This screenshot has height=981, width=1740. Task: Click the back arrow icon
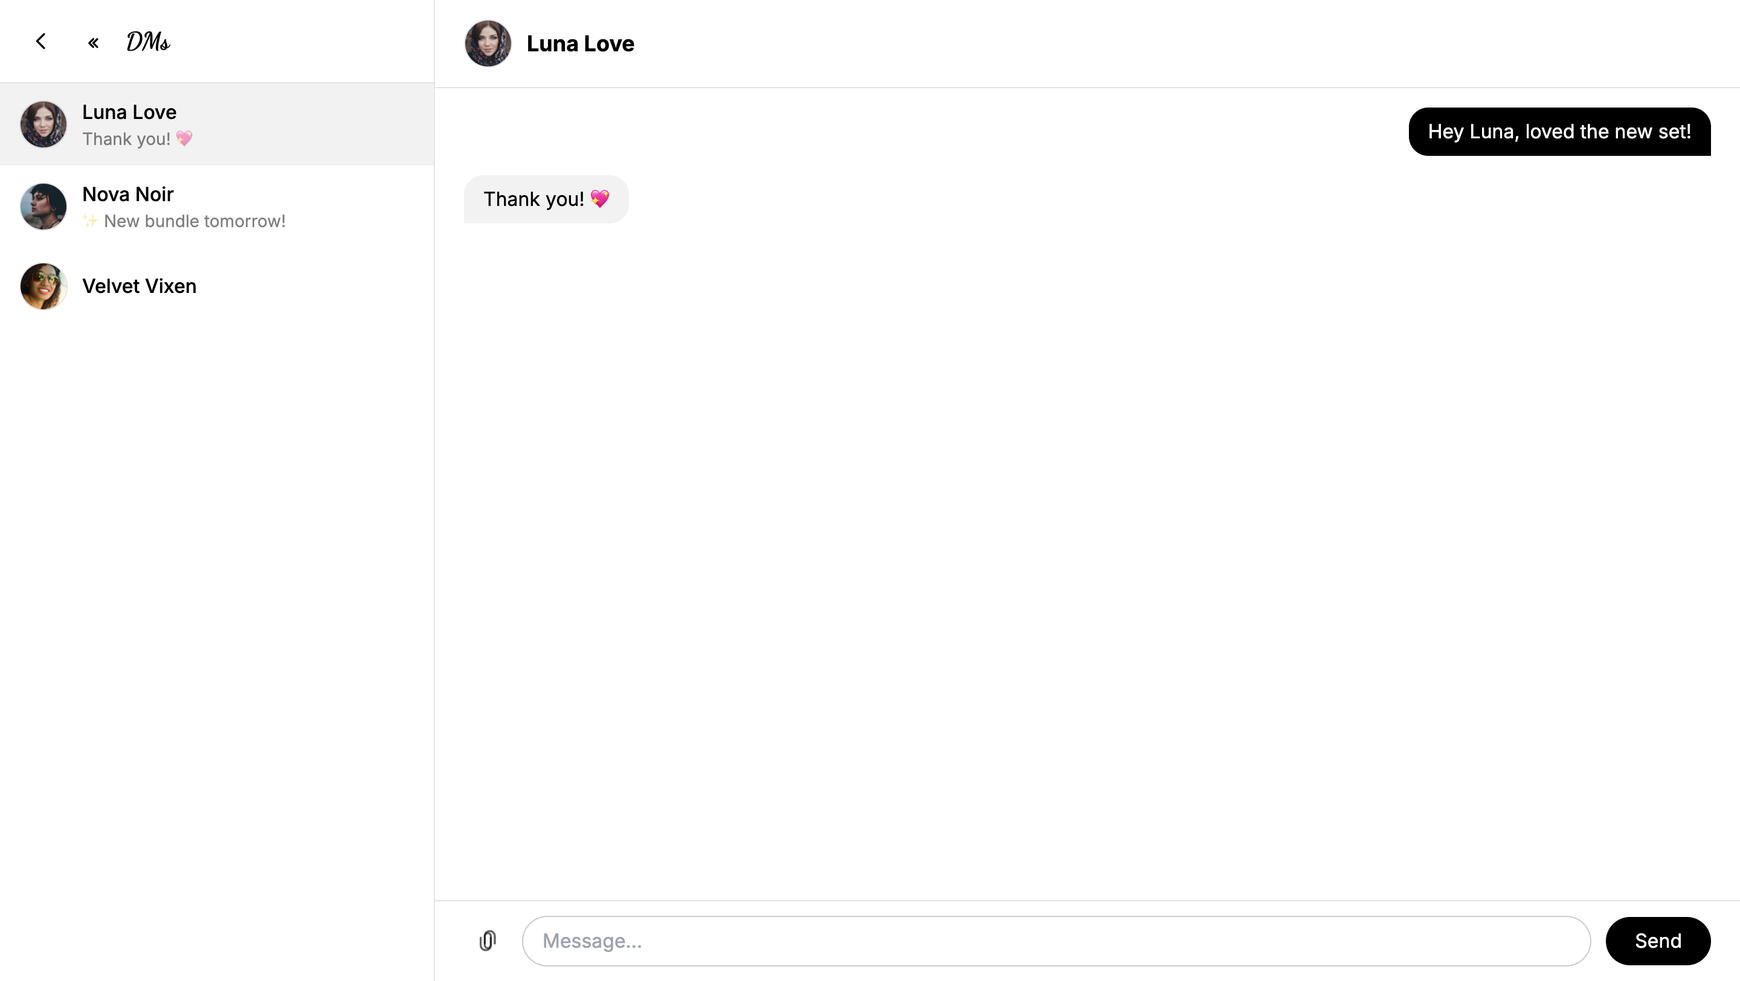[x=41, y=41]
